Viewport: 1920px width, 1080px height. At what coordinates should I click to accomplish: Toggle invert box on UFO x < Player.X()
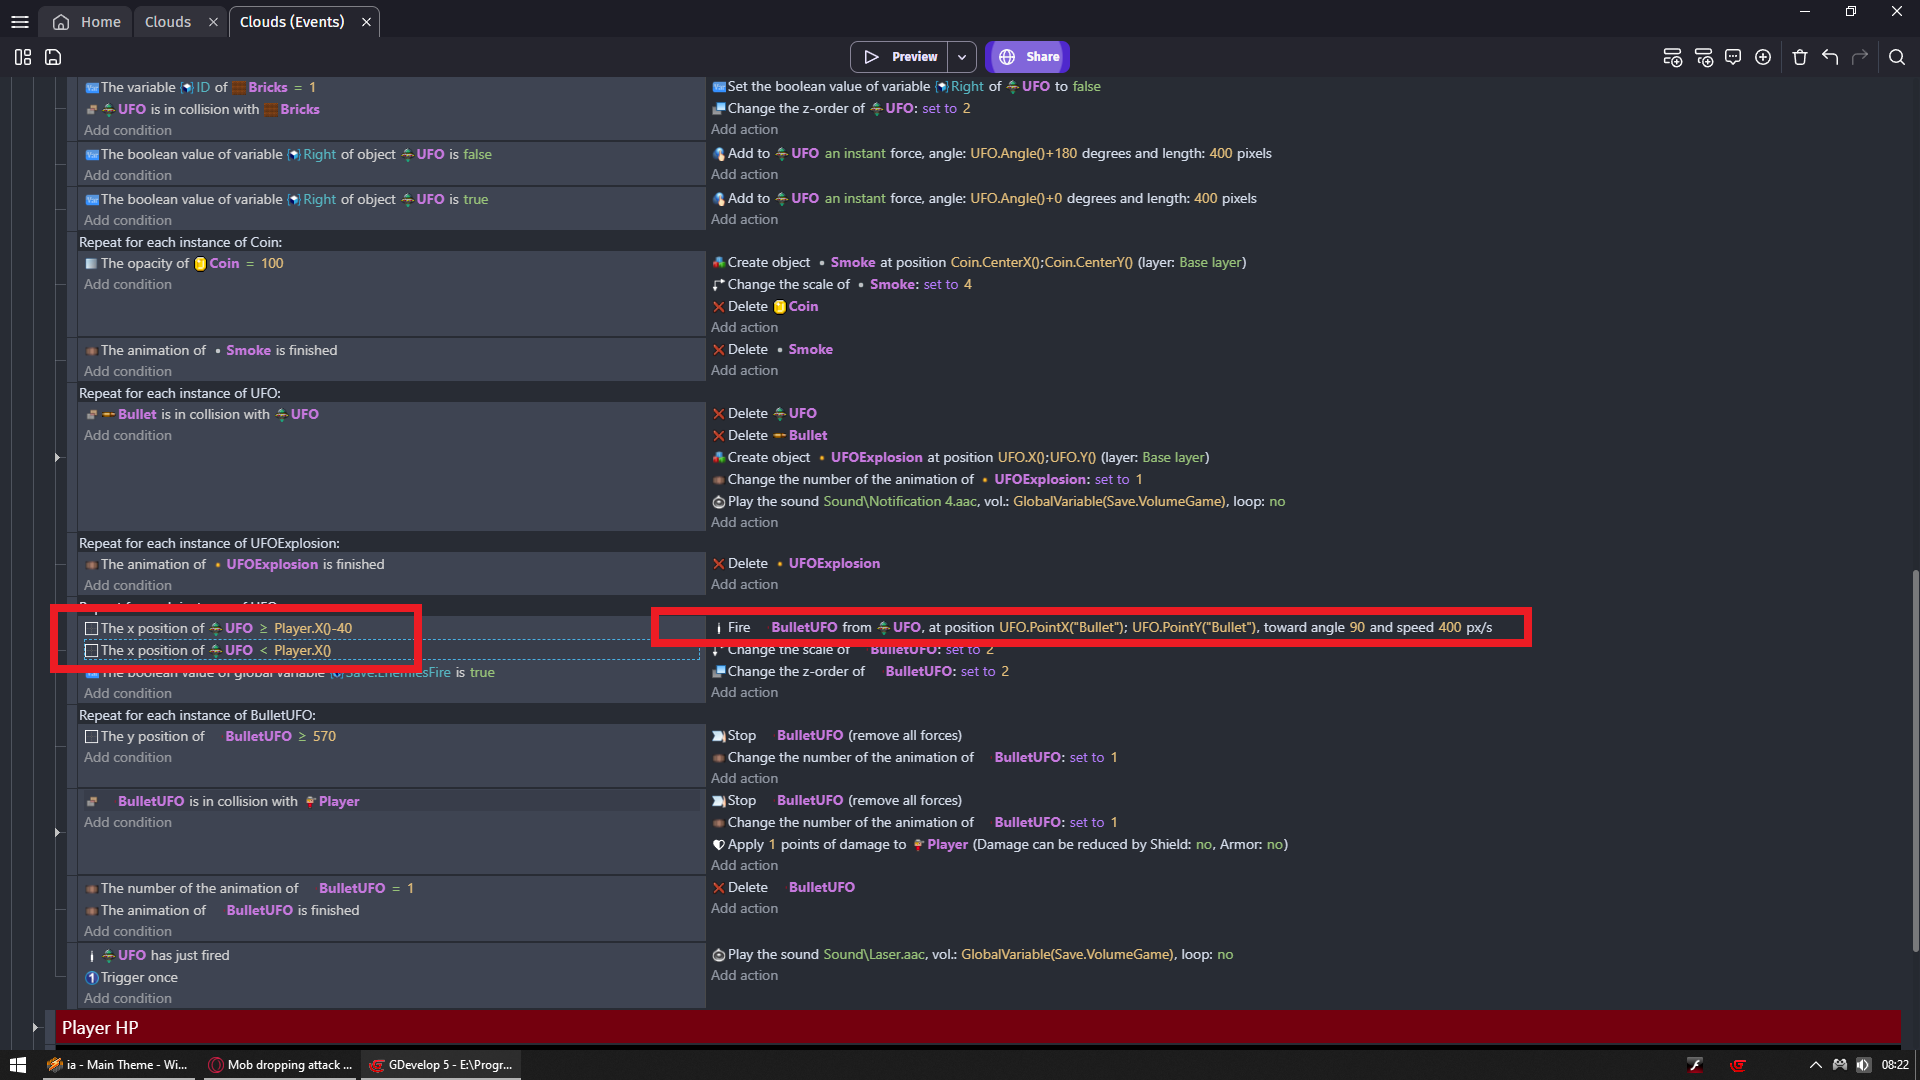(x=92, y=651)
